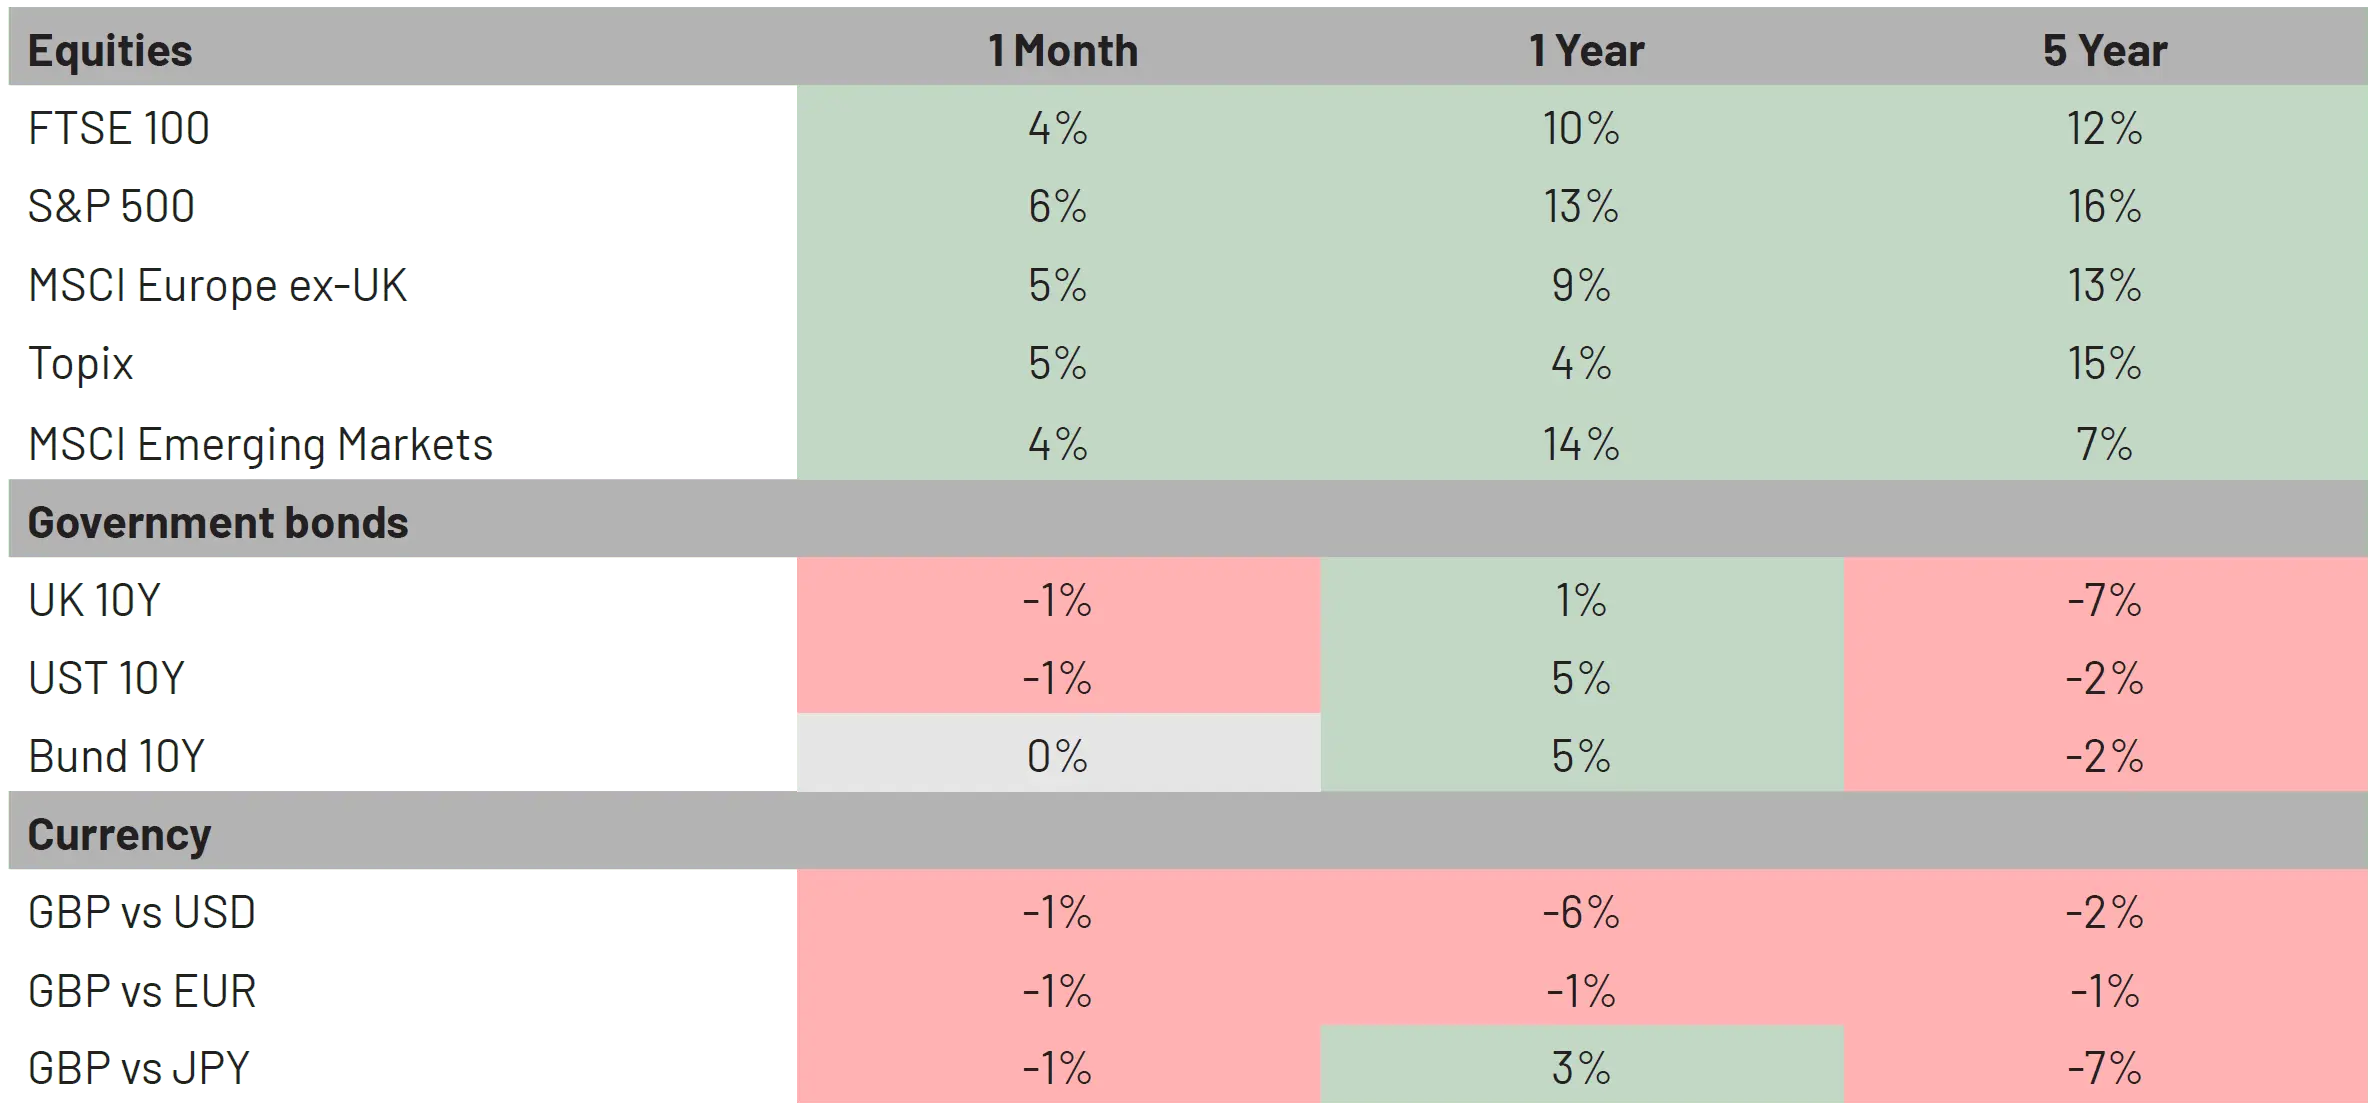This screenshot has height=1109, width=2376.
Task: Select the 5 Year column header
Action: (x=2104, y=50)
